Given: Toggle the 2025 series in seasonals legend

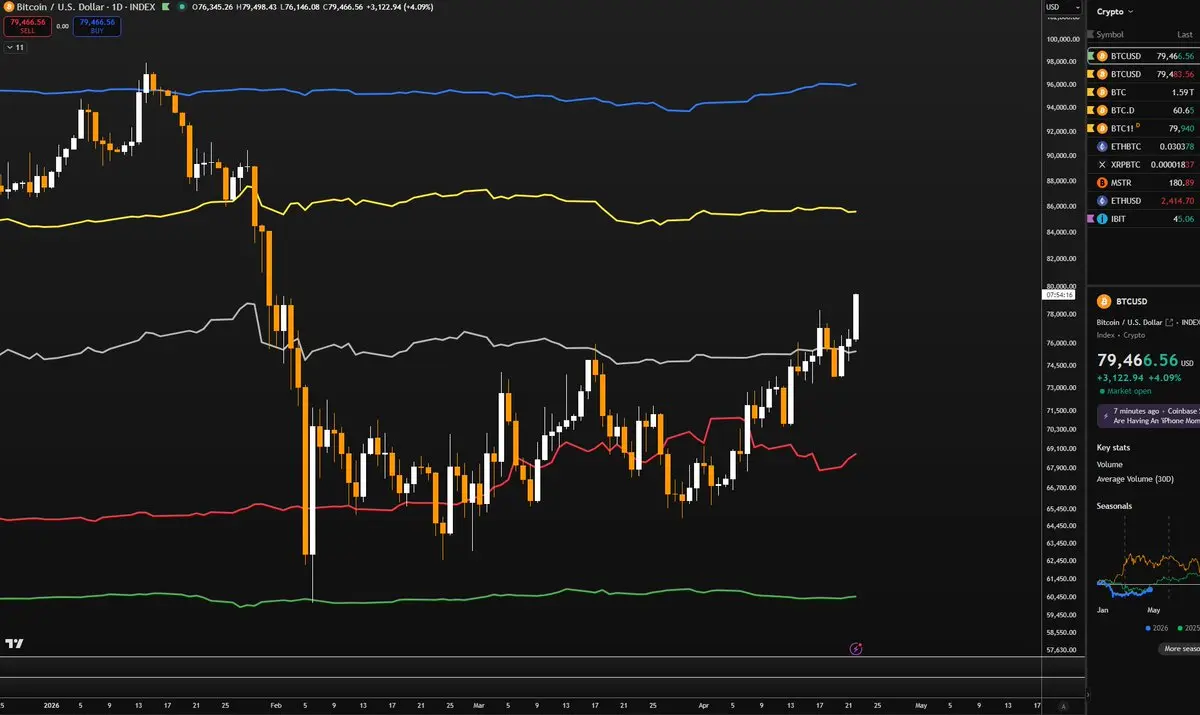Looking at the screenshot, I should (1189, 628).
